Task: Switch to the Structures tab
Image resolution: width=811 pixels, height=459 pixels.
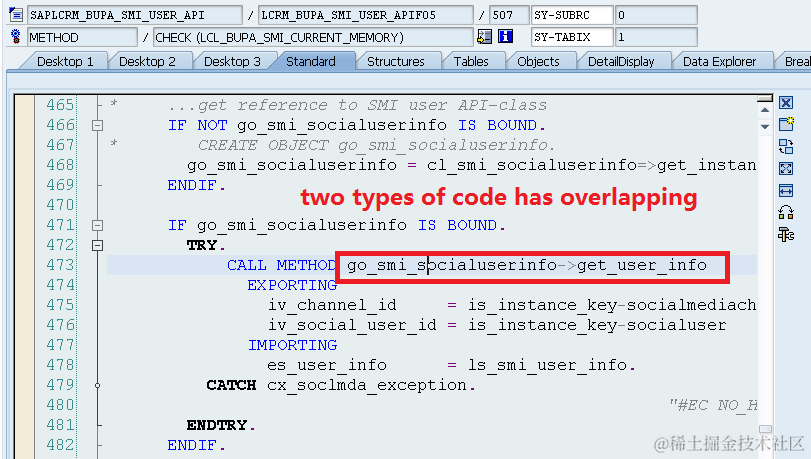Action: pos(396,62)
